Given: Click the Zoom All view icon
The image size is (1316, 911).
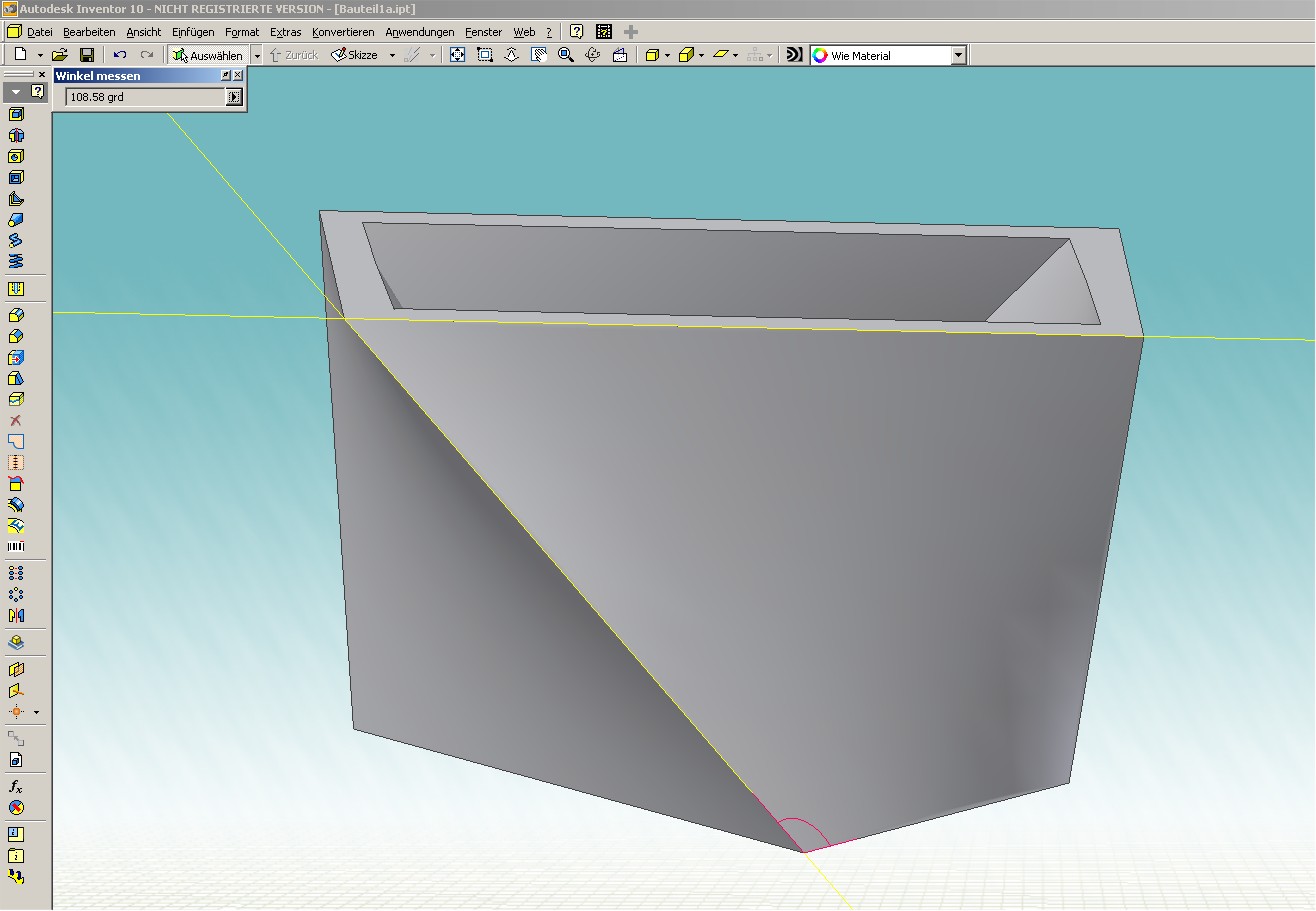Looking at the screenshot, I should [x=458, y=56].
